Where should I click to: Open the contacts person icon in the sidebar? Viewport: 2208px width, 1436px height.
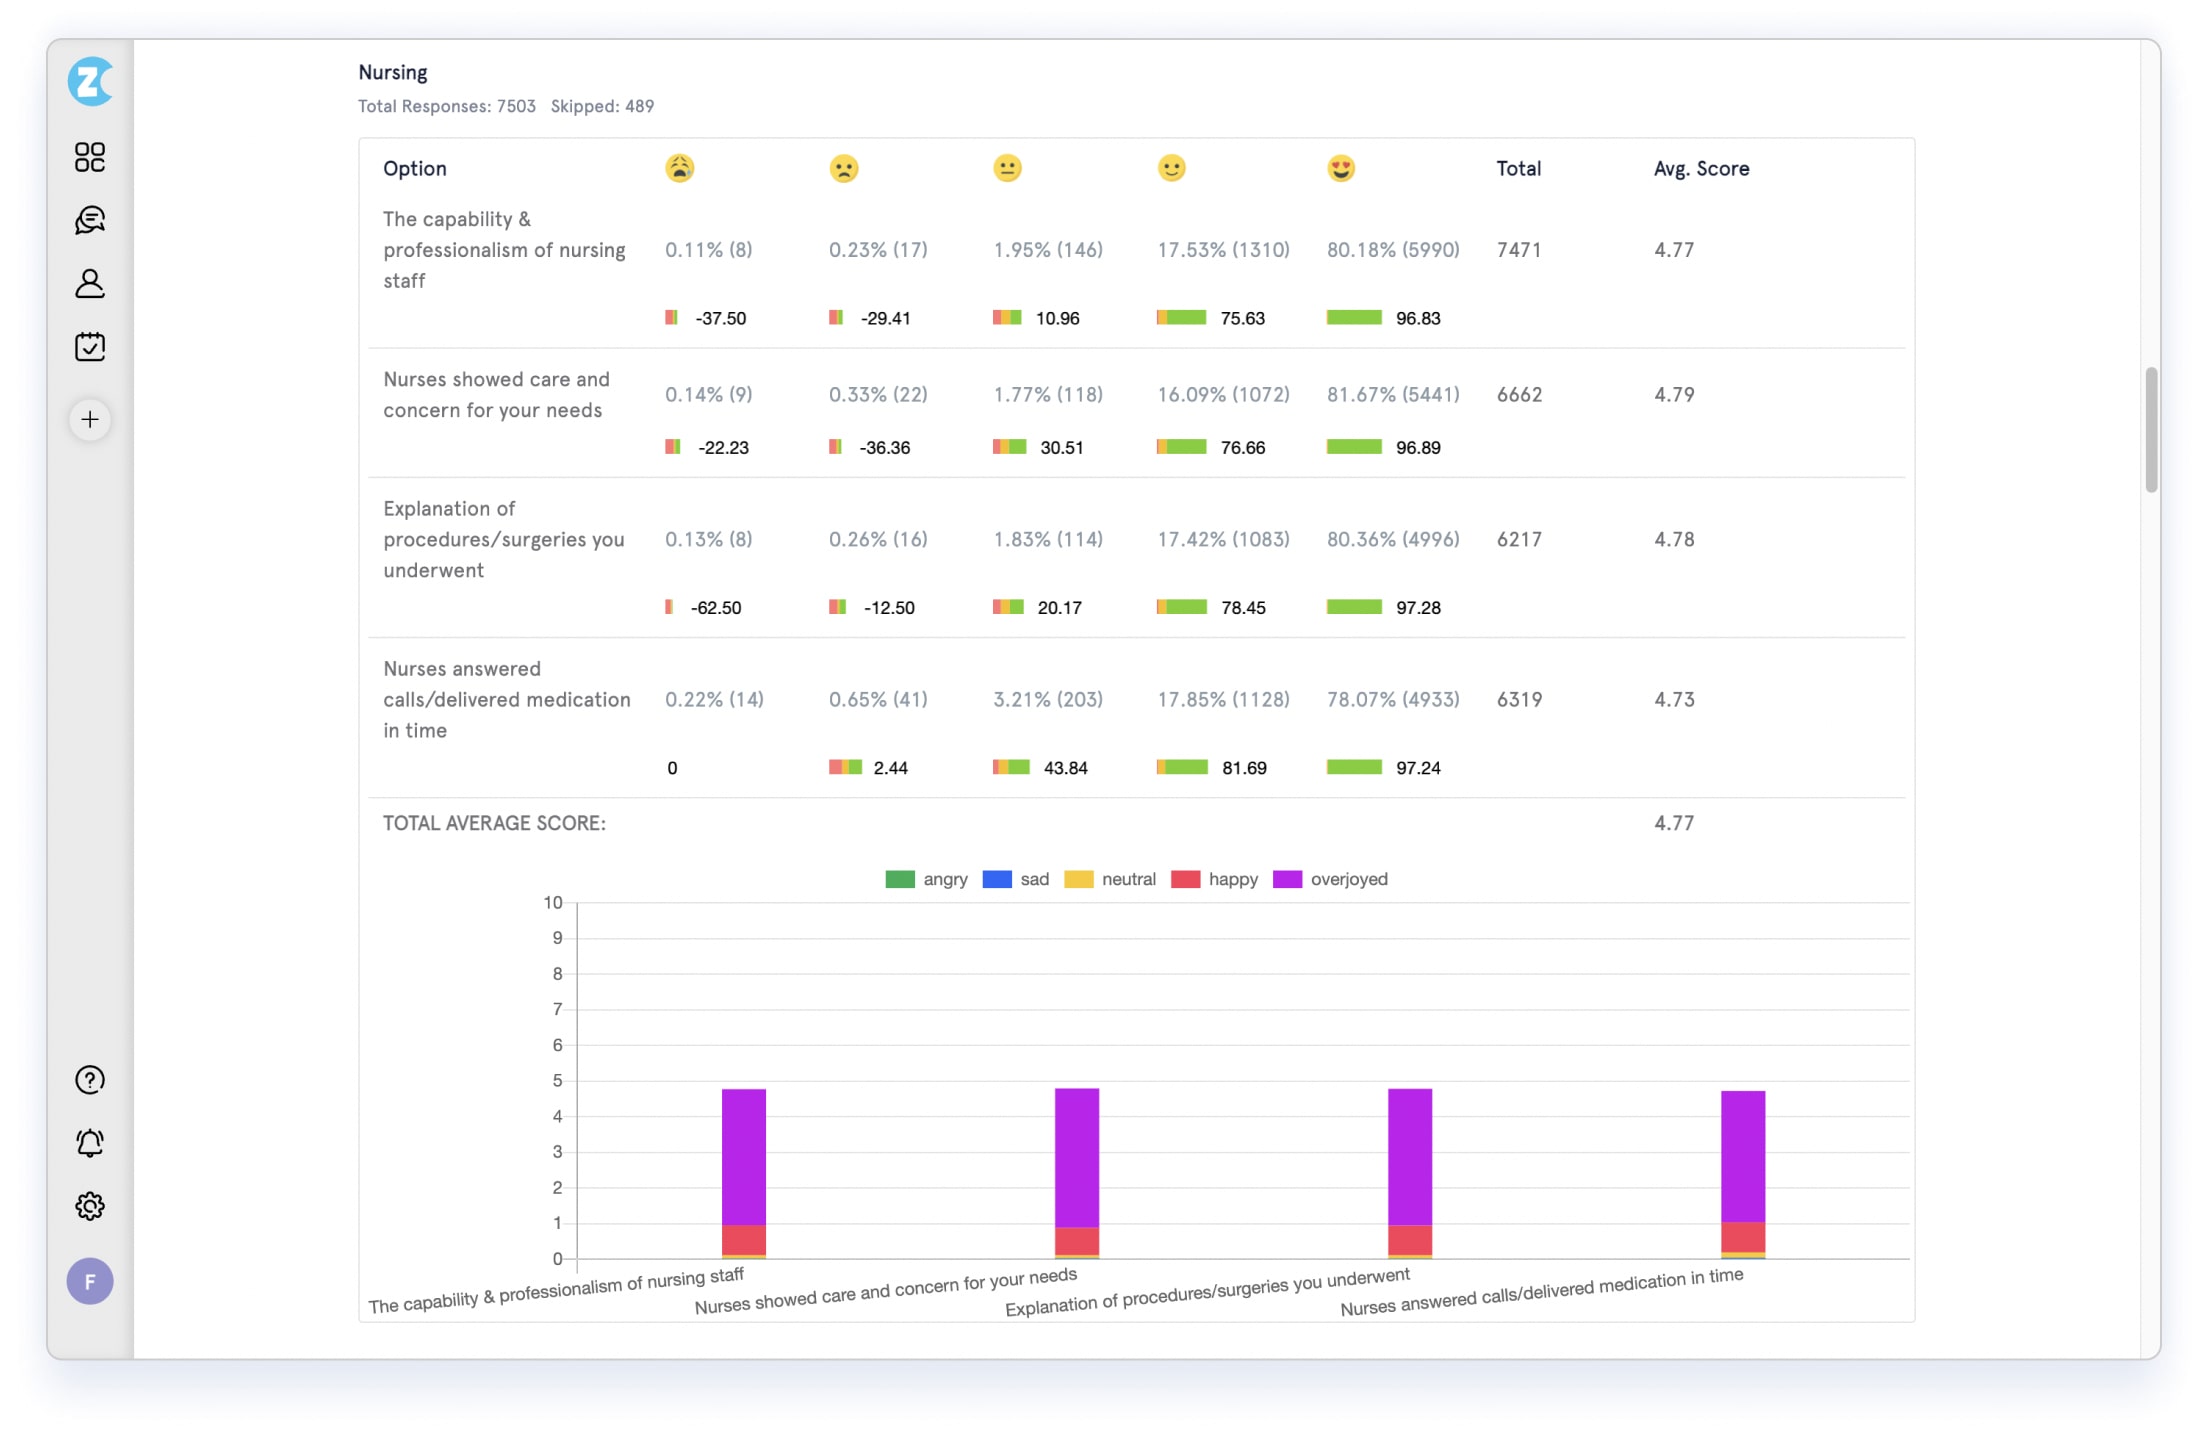click(90, 284)
